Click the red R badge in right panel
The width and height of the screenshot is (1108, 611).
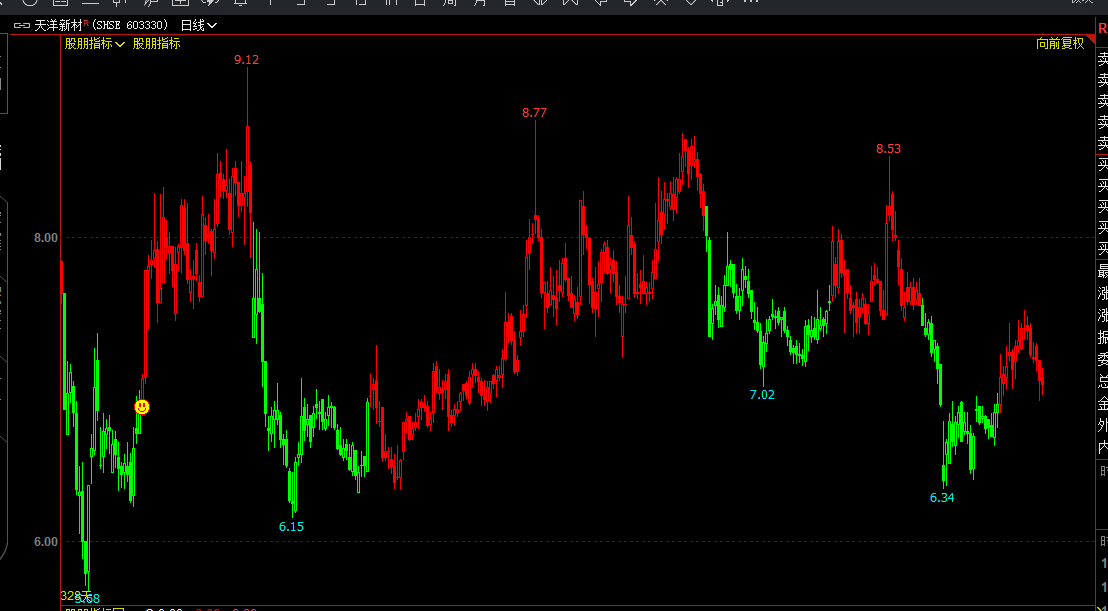1102,29
